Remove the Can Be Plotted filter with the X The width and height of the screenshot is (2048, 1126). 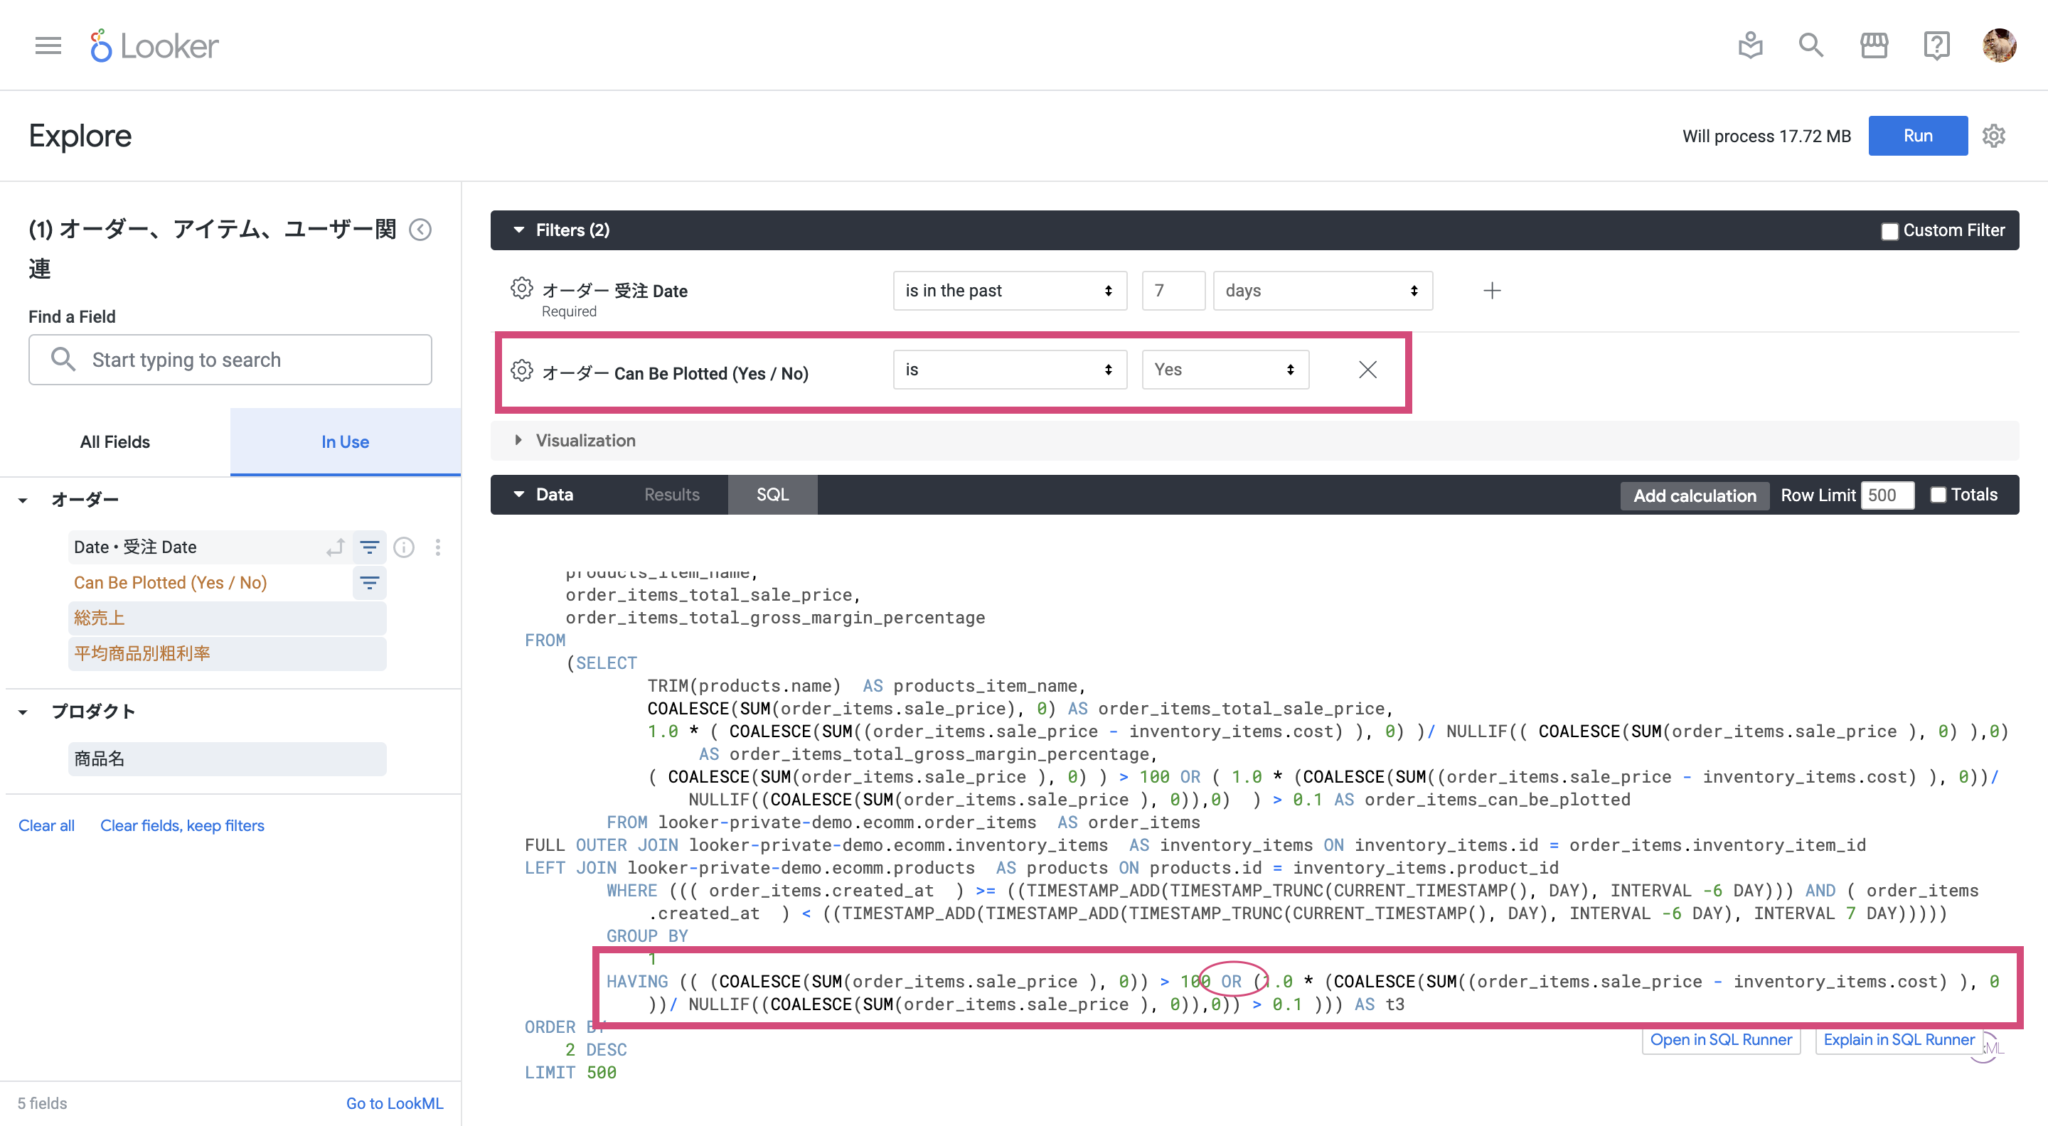click(x=1367, y=369)
